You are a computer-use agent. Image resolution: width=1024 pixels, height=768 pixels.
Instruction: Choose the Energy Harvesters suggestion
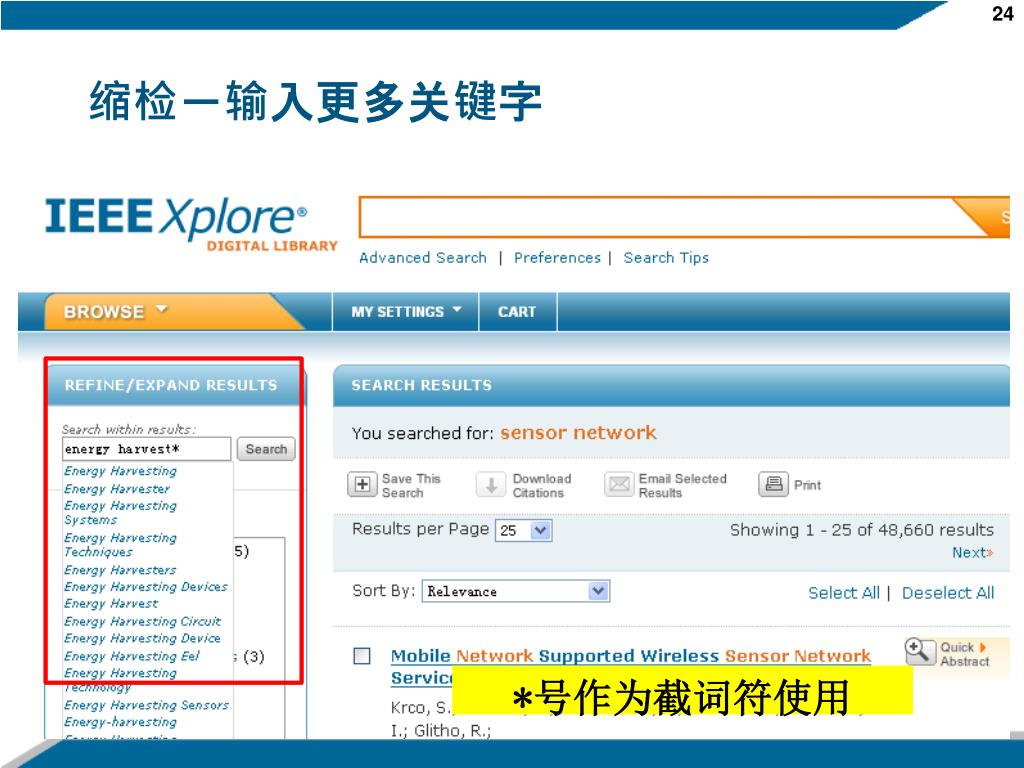(x=120, y=570)
